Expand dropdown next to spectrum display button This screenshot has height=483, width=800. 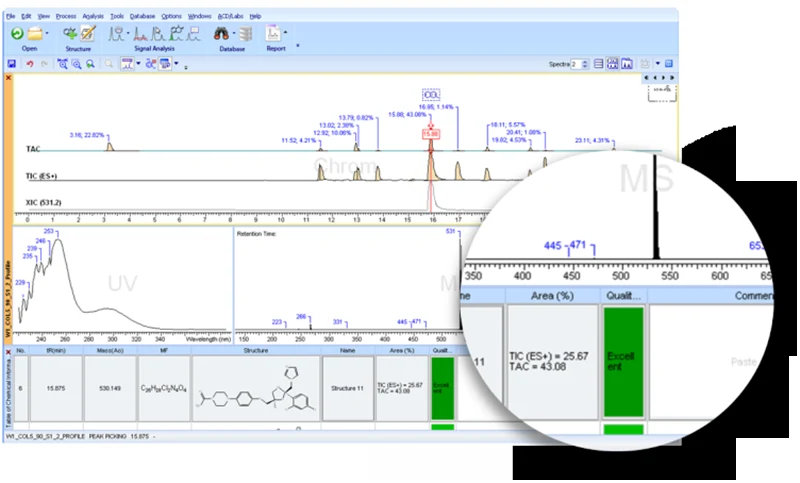138,64
